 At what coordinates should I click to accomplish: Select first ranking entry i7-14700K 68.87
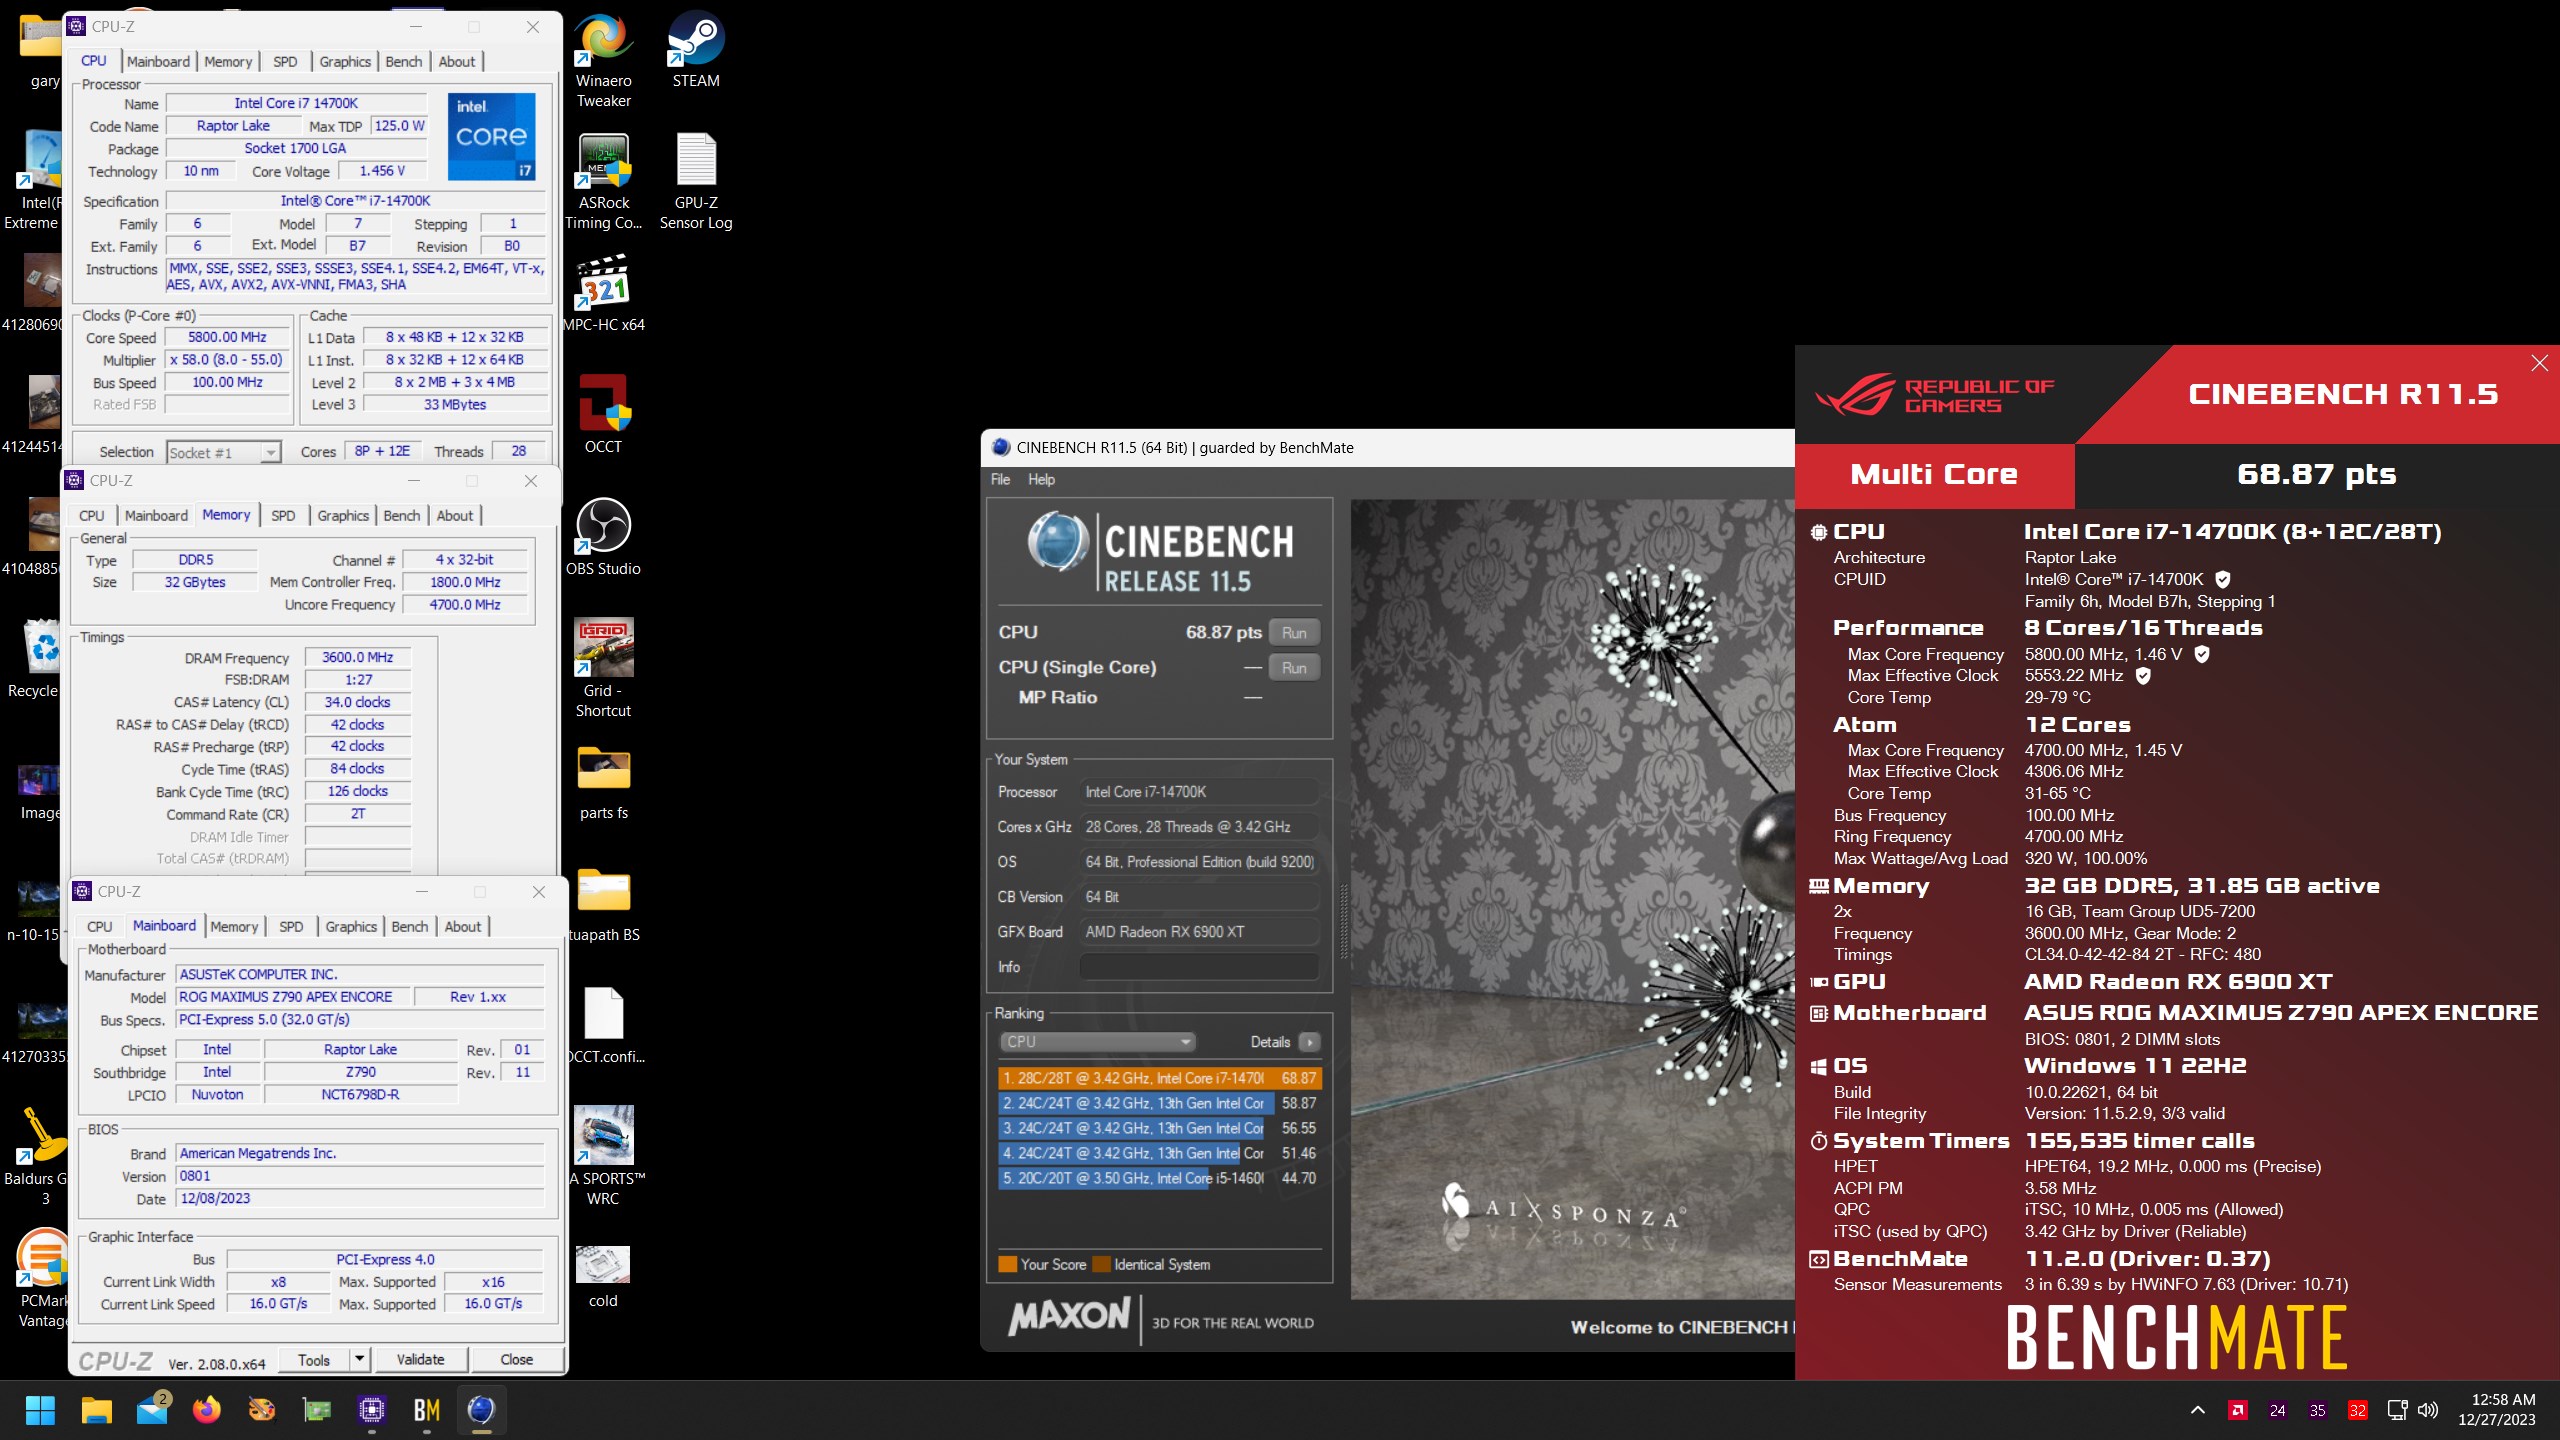click(1159, 1078)
